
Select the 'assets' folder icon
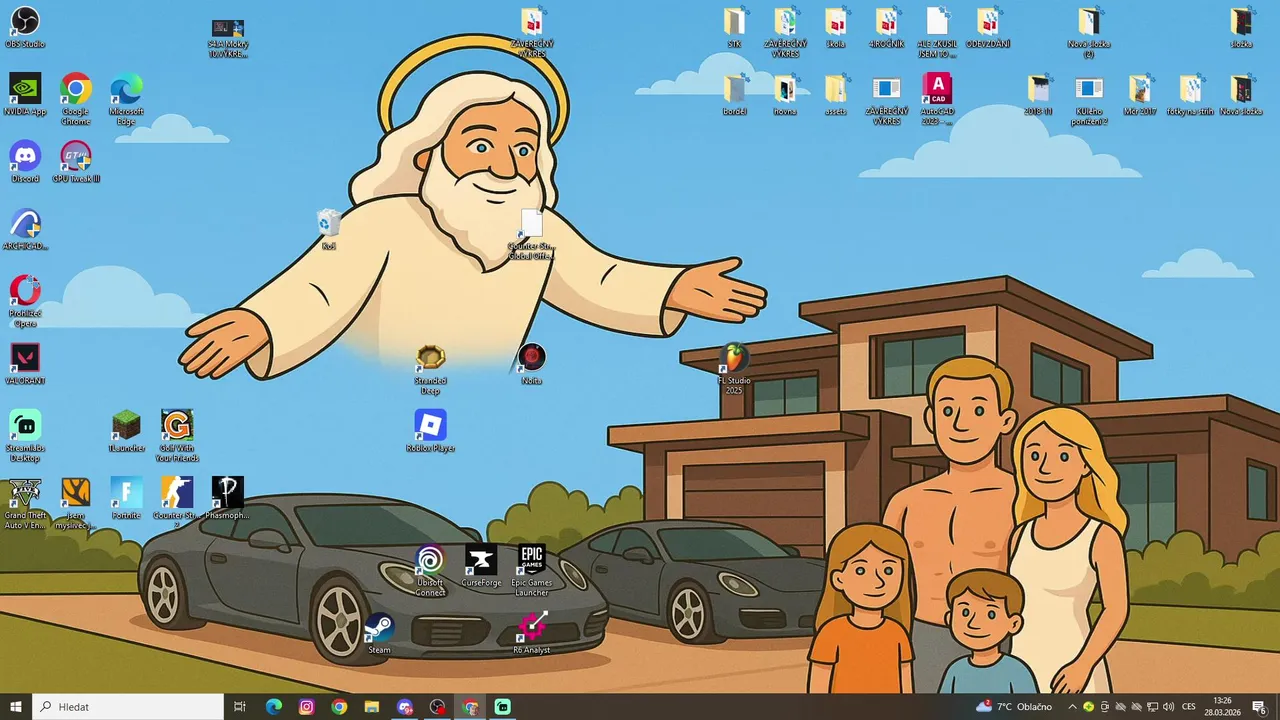836,95
